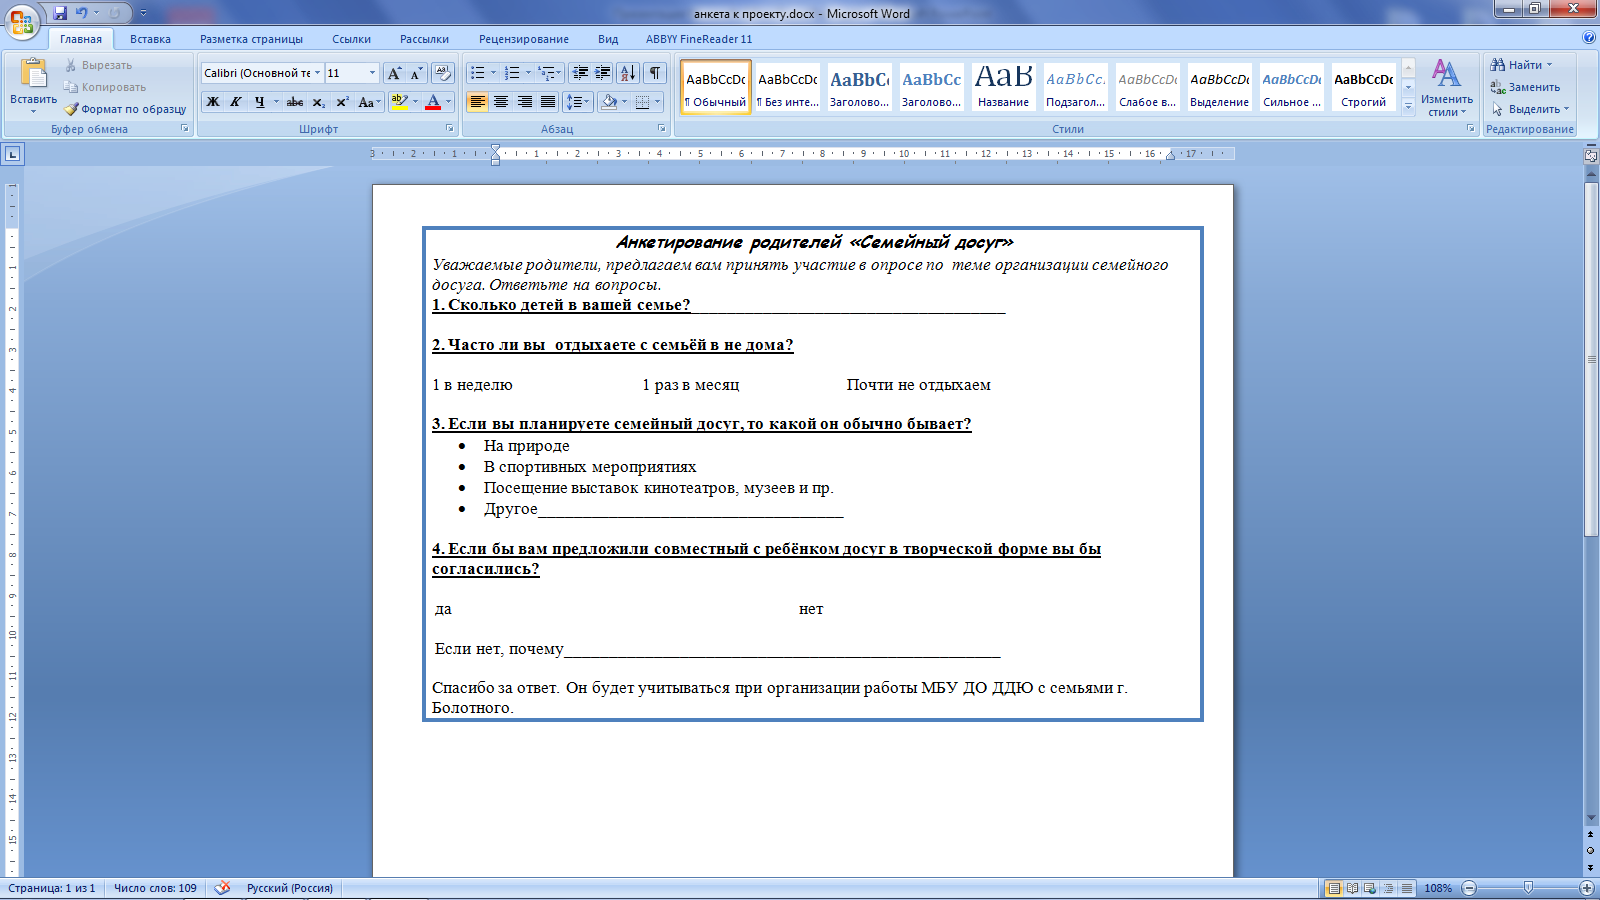Toggle underline (Ч) formatting
Image resolution: width=1600 pixels, height=900 pixels.
(260, 102)
